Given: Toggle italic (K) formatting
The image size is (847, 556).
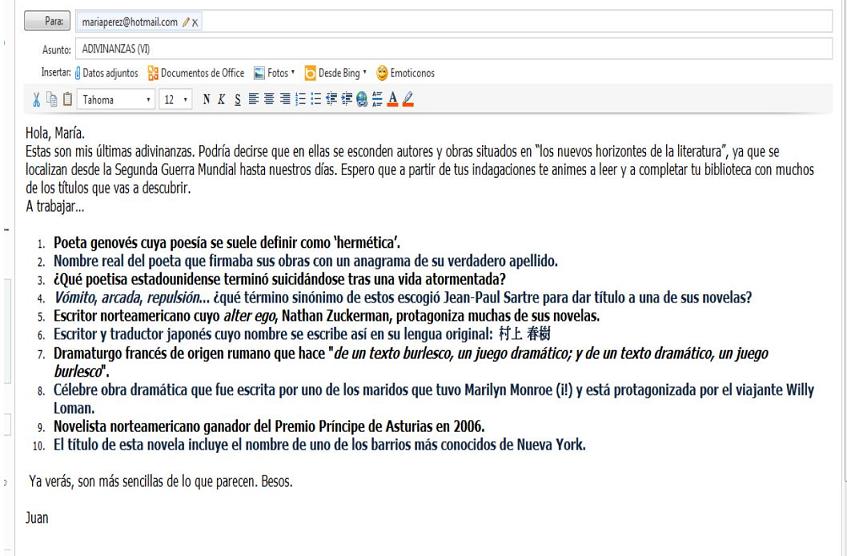Looking at the screenshot, I should (x=221, y=99).
